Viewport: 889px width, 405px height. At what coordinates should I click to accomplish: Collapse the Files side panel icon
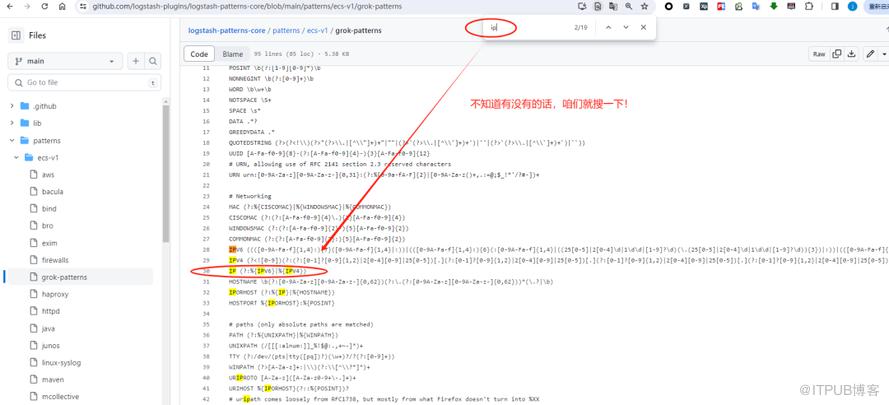tap(16, 35)
